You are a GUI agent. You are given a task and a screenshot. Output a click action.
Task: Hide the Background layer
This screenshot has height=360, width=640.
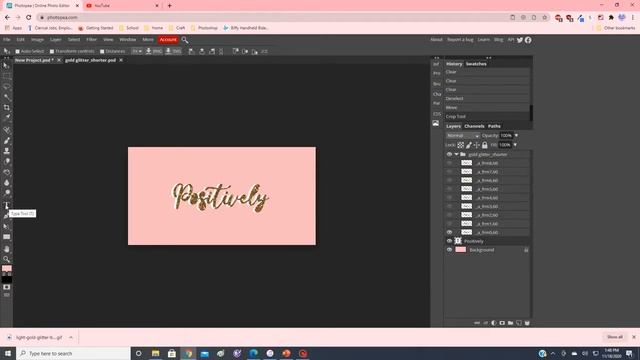coord(449,250)
